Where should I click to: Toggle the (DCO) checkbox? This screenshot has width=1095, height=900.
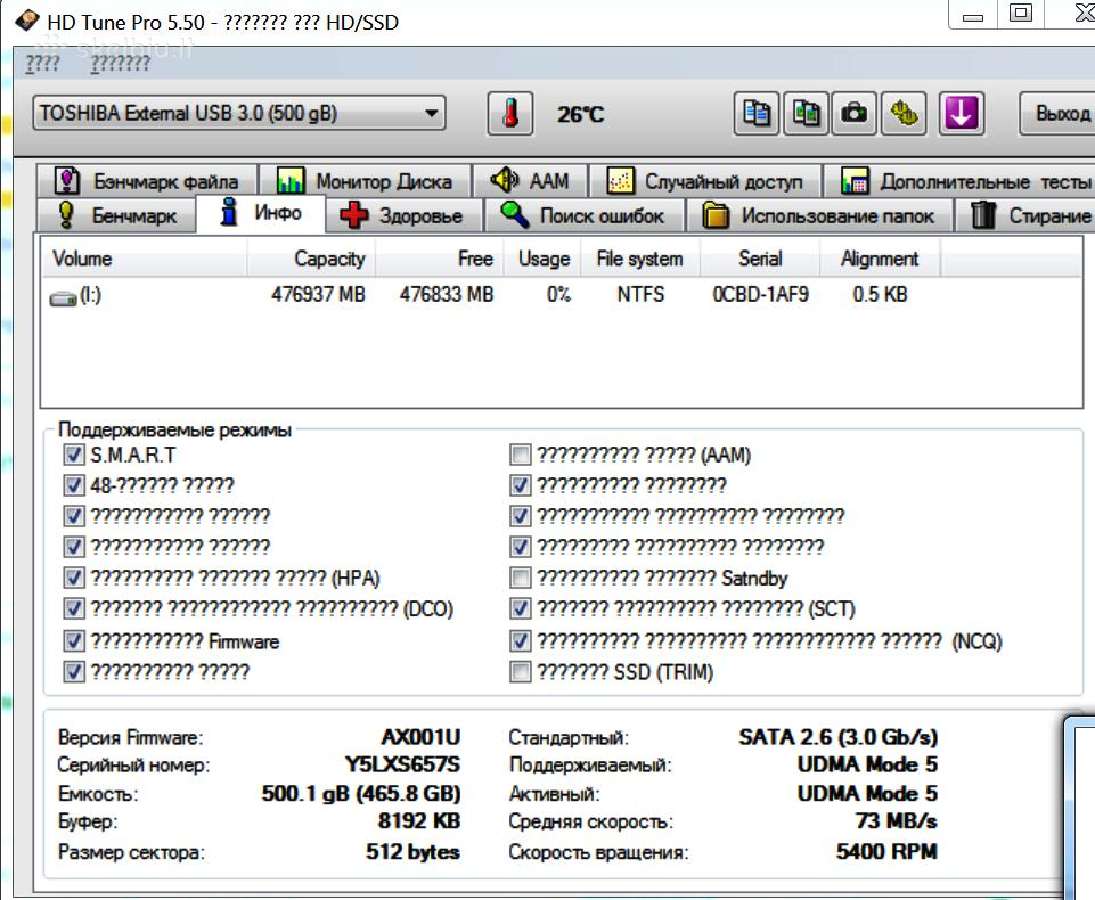73,608
